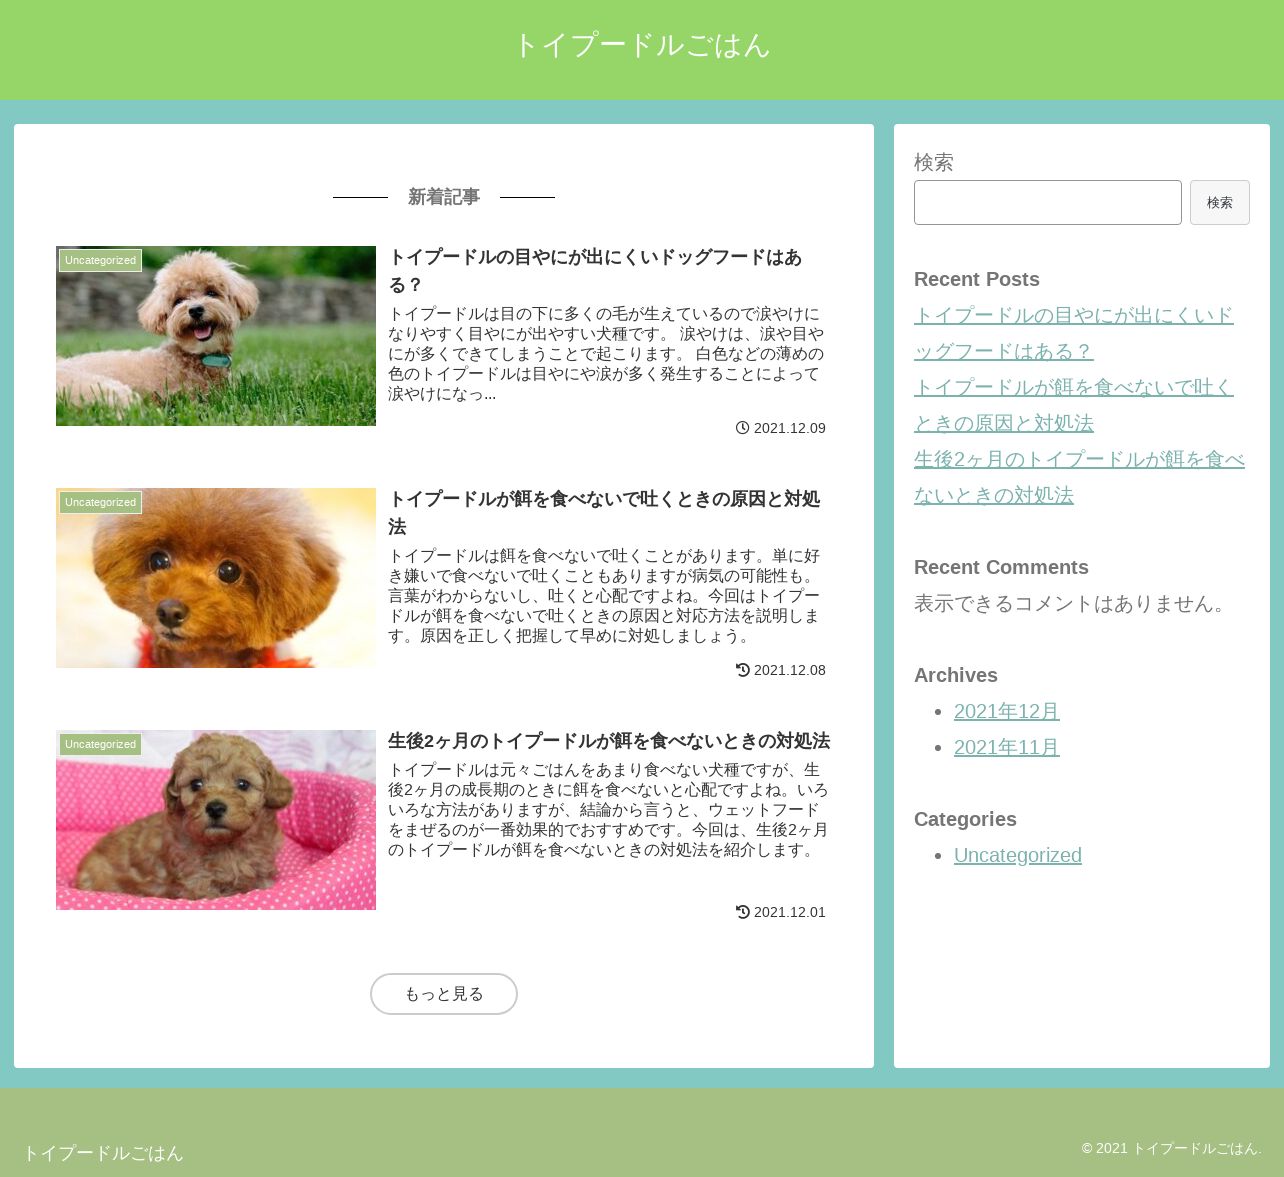Open Recent Posts link about 目やにが出にくいドッグフード
The width and height of the screenshot is (1284, 1177).
[x=1074, y=333]
